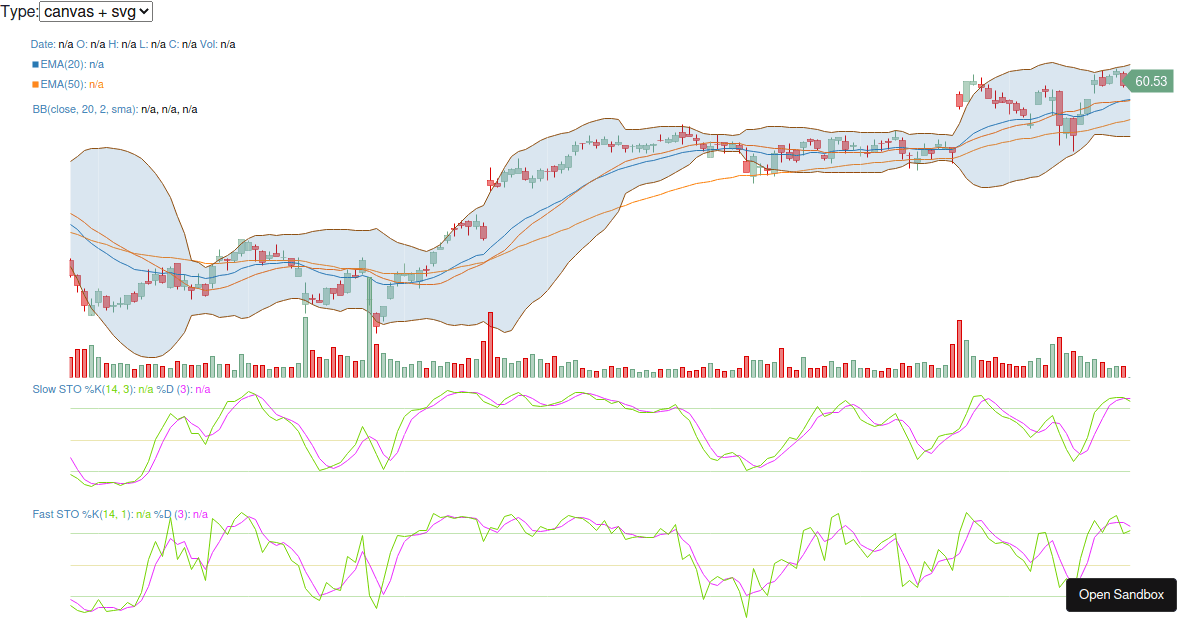Click the last candlestick beside the price tag
This screenshot has height=630, width=1200.
point(1123,78)
